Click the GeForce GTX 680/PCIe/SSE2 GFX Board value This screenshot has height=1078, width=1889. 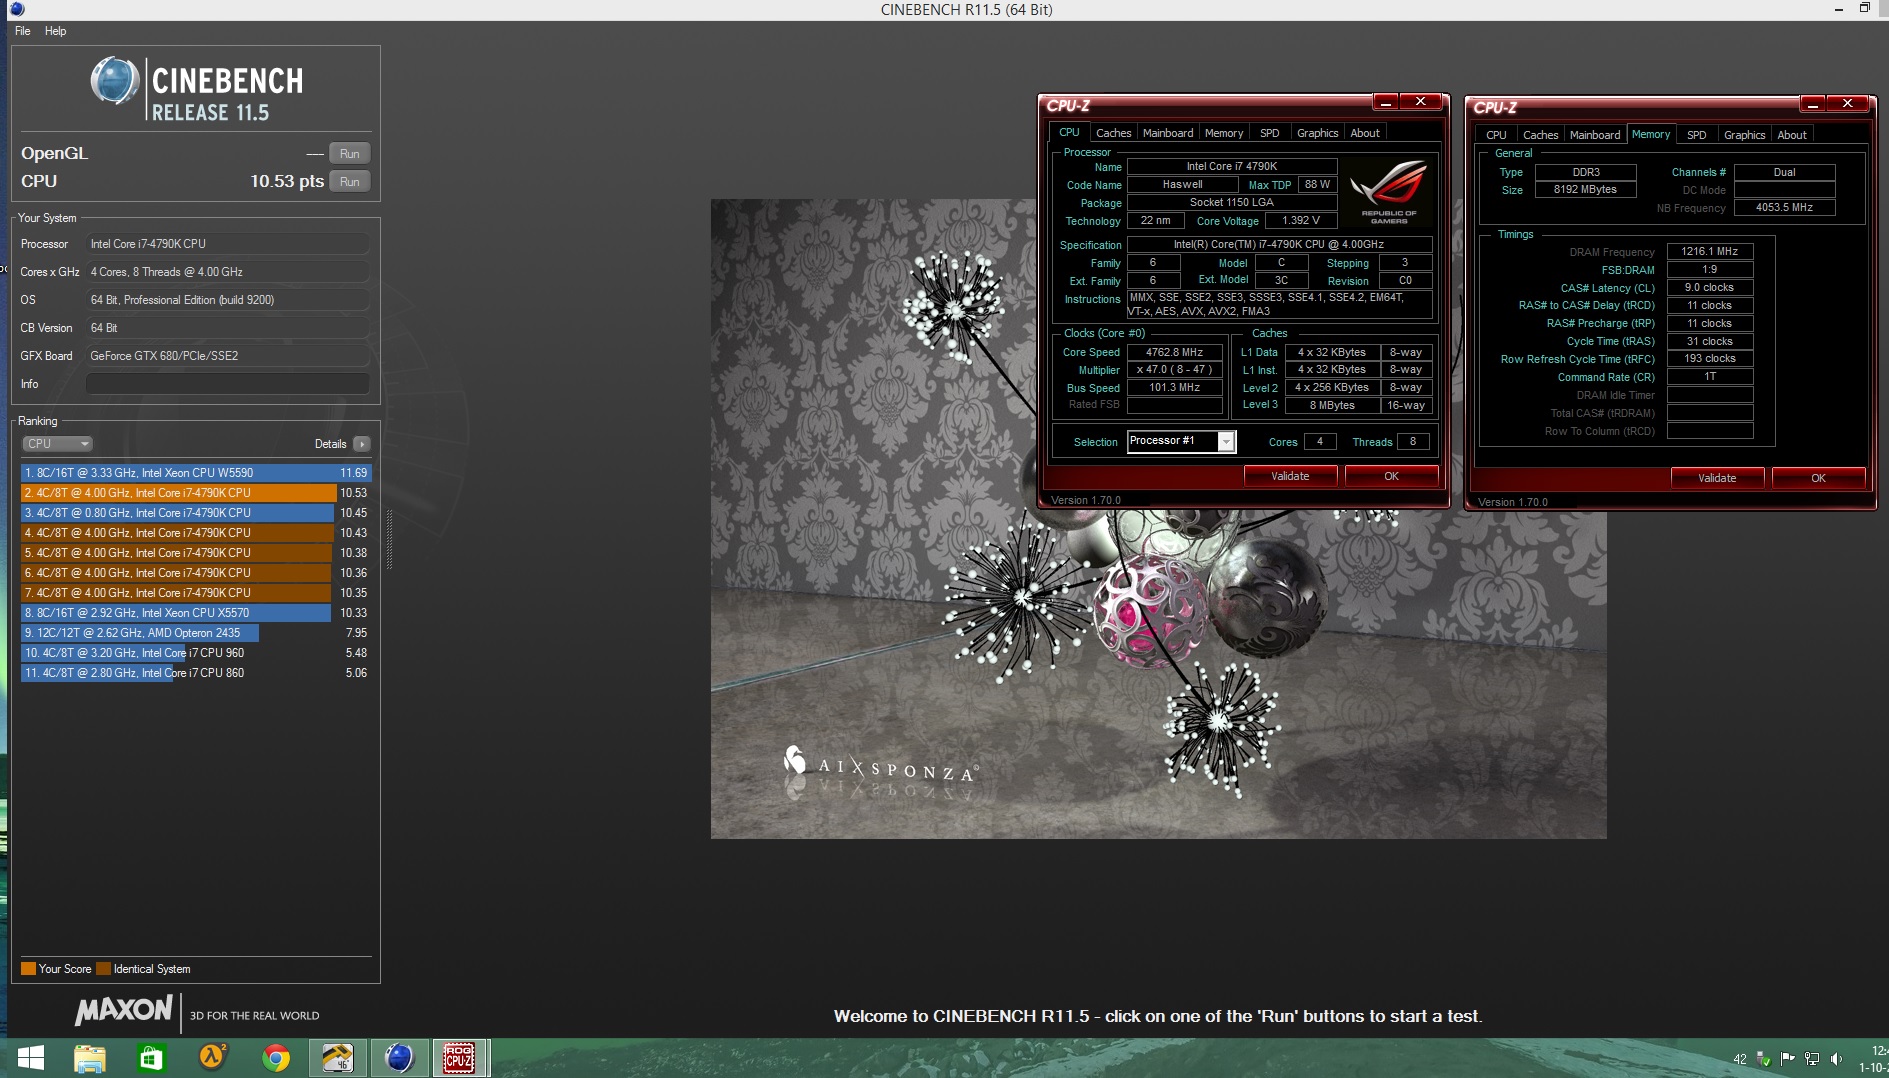[x=228, y=356]
